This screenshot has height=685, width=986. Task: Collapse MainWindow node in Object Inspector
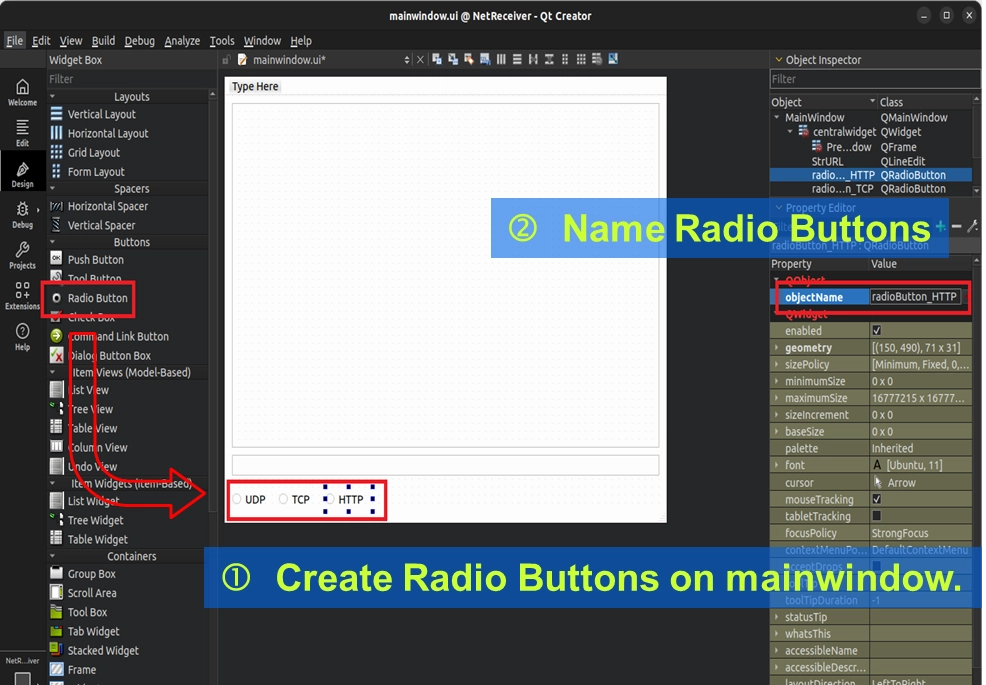pos(777,118)
